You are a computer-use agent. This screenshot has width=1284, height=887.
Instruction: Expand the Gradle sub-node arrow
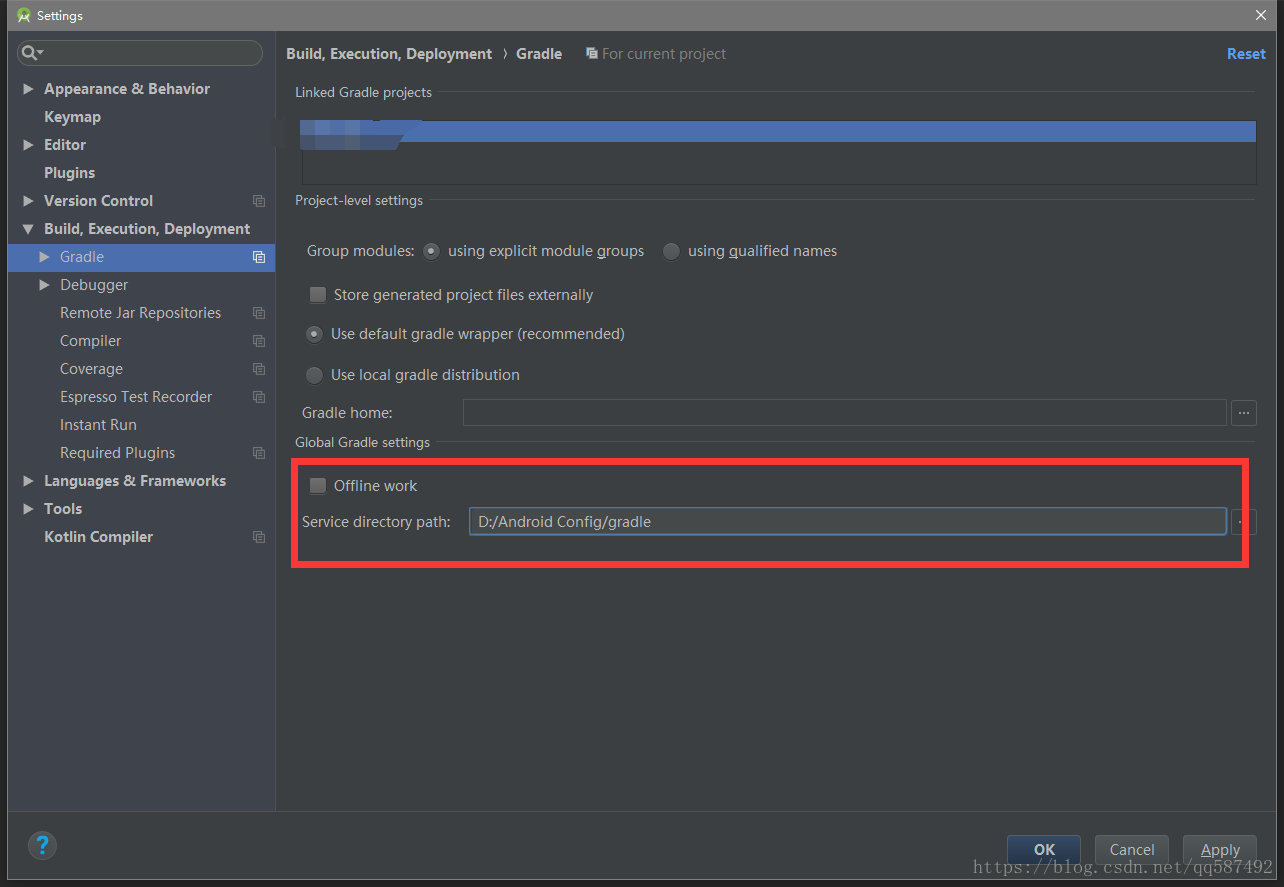(44, 257)
